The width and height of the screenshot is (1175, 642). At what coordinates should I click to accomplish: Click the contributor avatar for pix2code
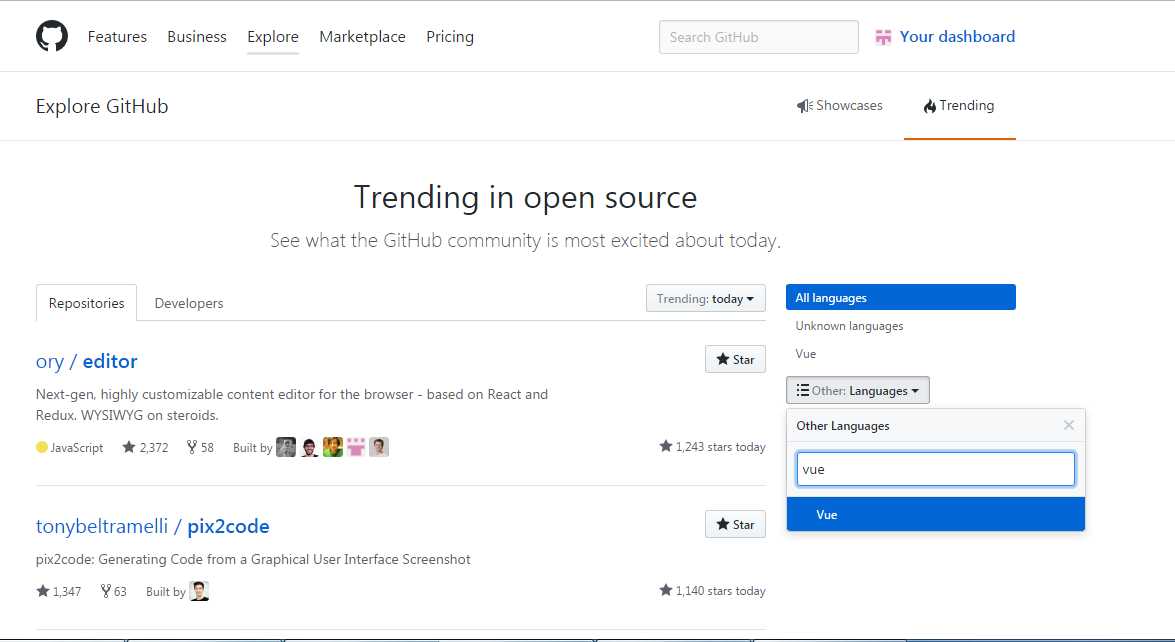(x=199, y=591)
